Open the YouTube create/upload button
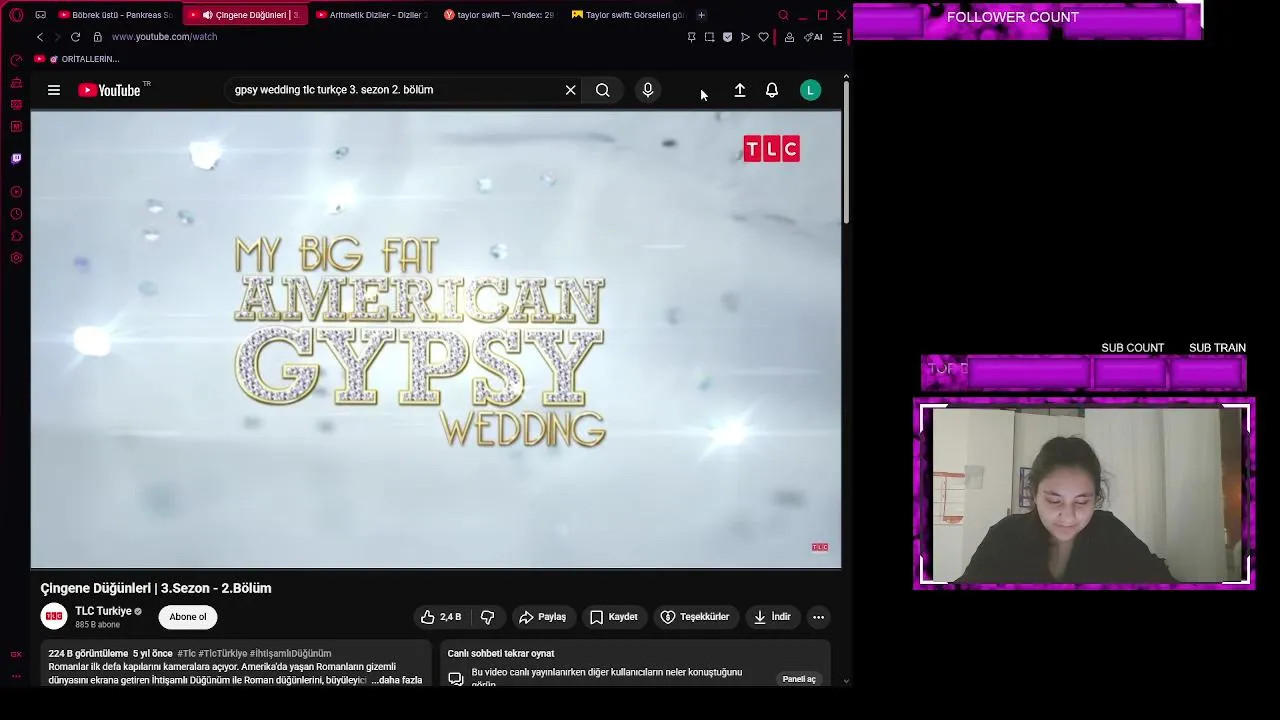The height and width of the screenshot is (720, 1280). [740, 90]
